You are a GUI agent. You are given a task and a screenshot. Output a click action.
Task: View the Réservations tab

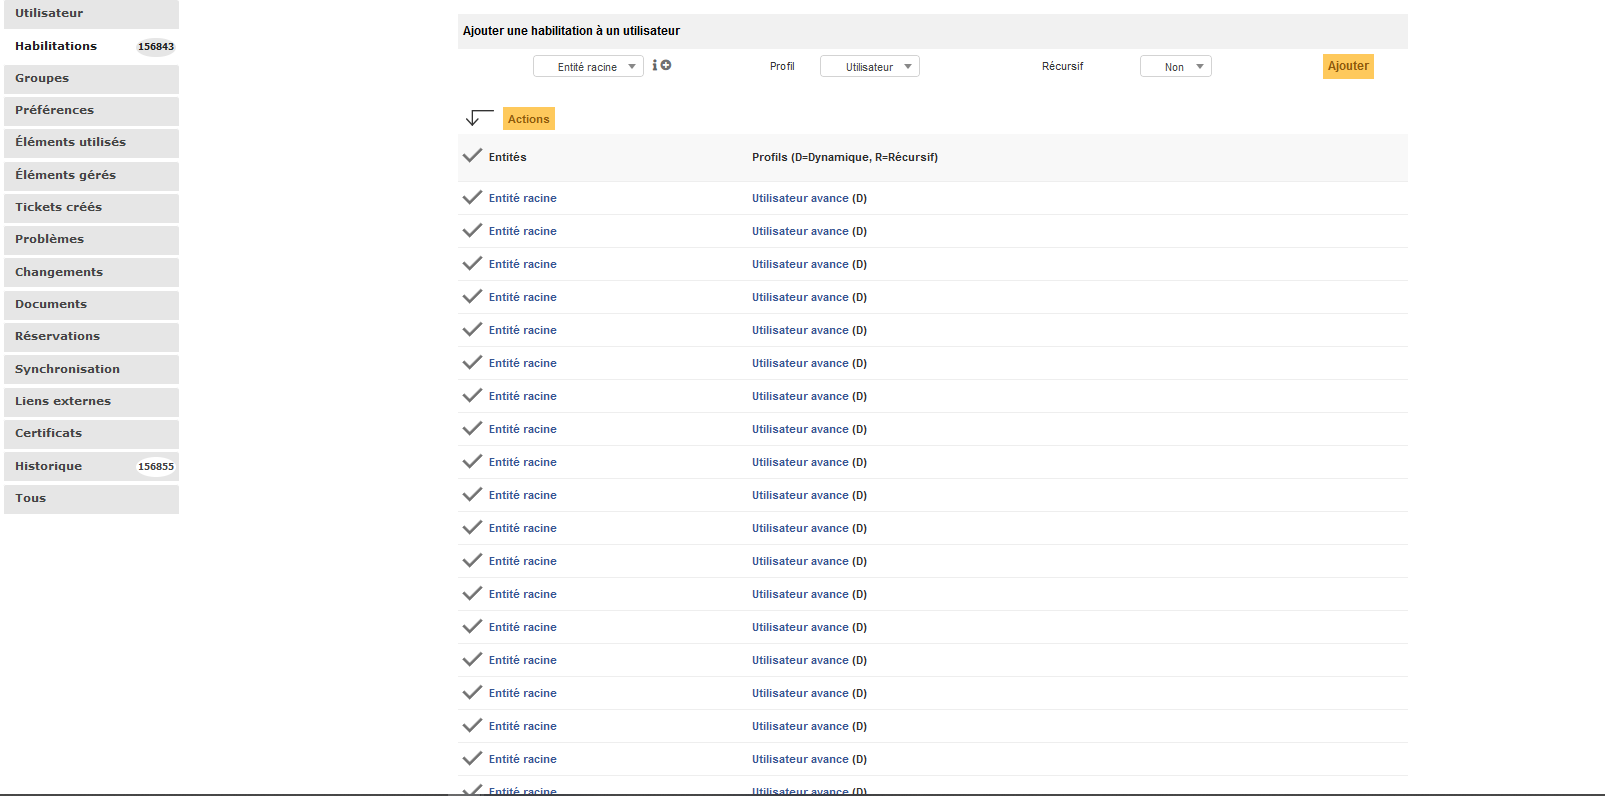(x=91, y=336)
